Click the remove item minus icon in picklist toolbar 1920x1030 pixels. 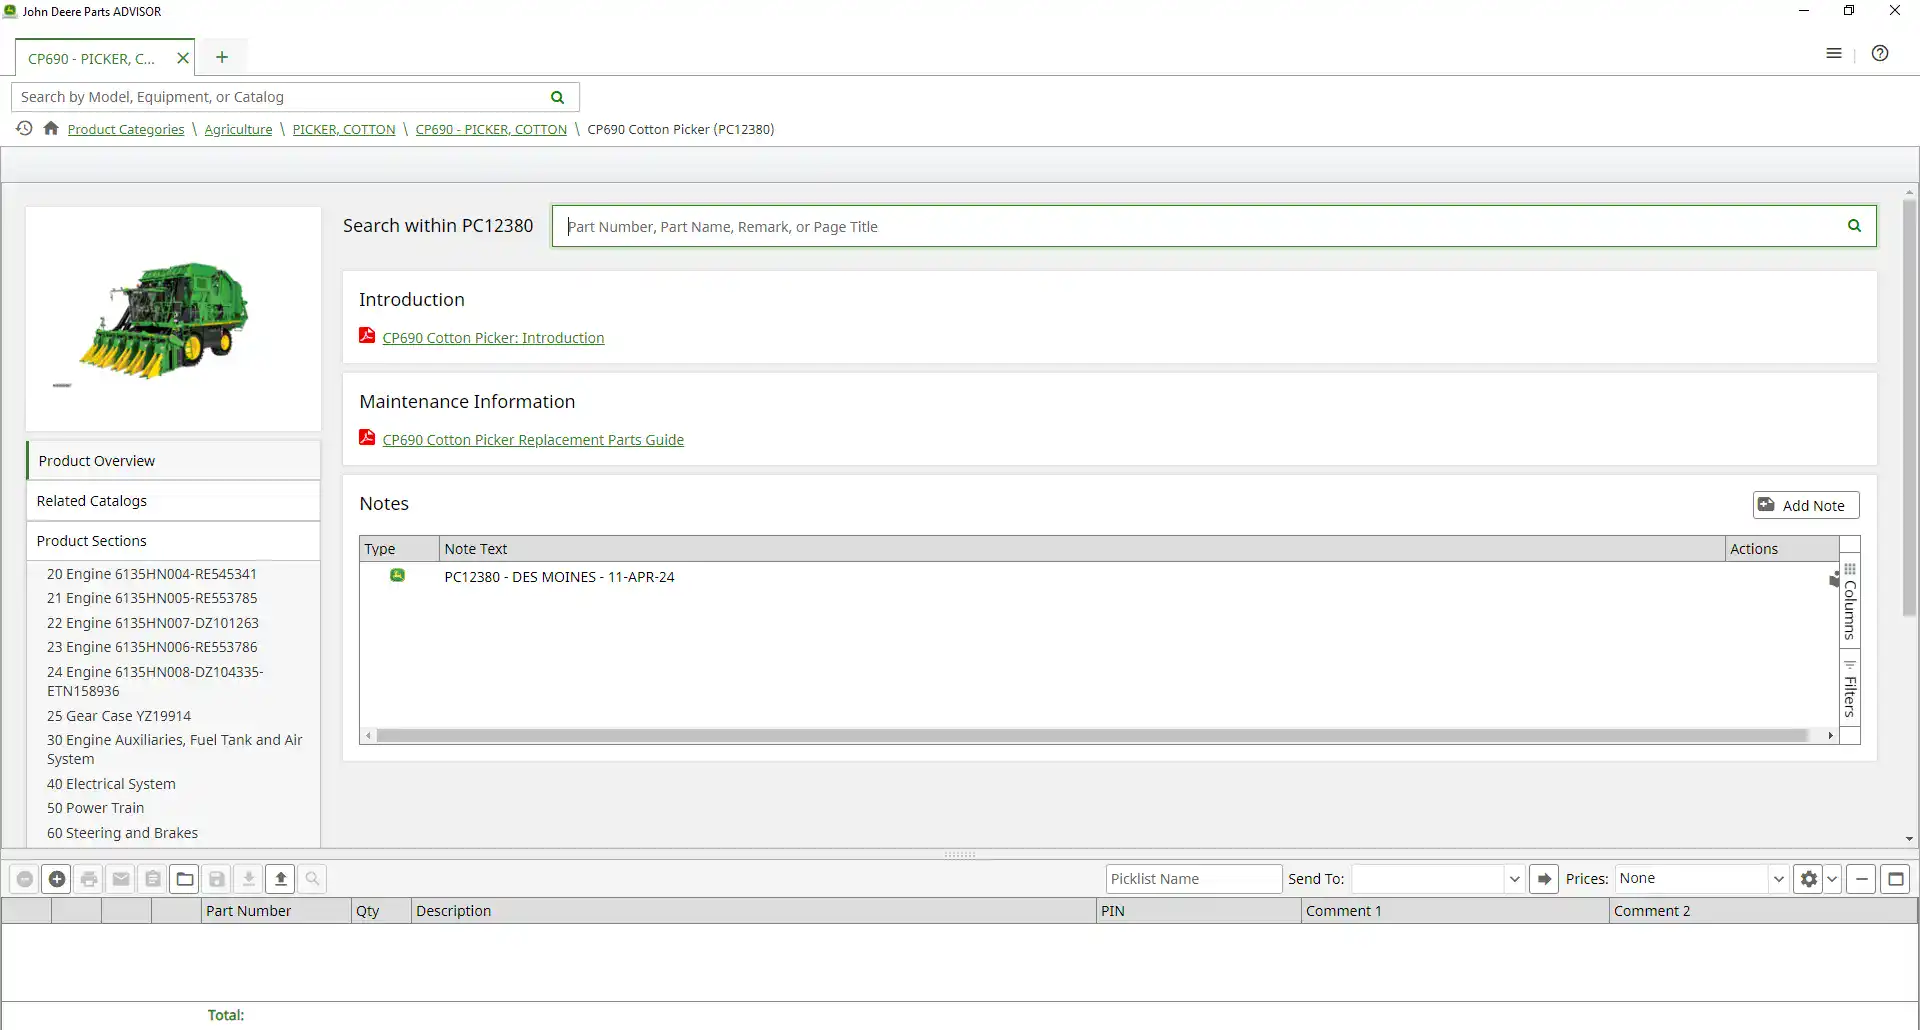click(x=25, y=879)
